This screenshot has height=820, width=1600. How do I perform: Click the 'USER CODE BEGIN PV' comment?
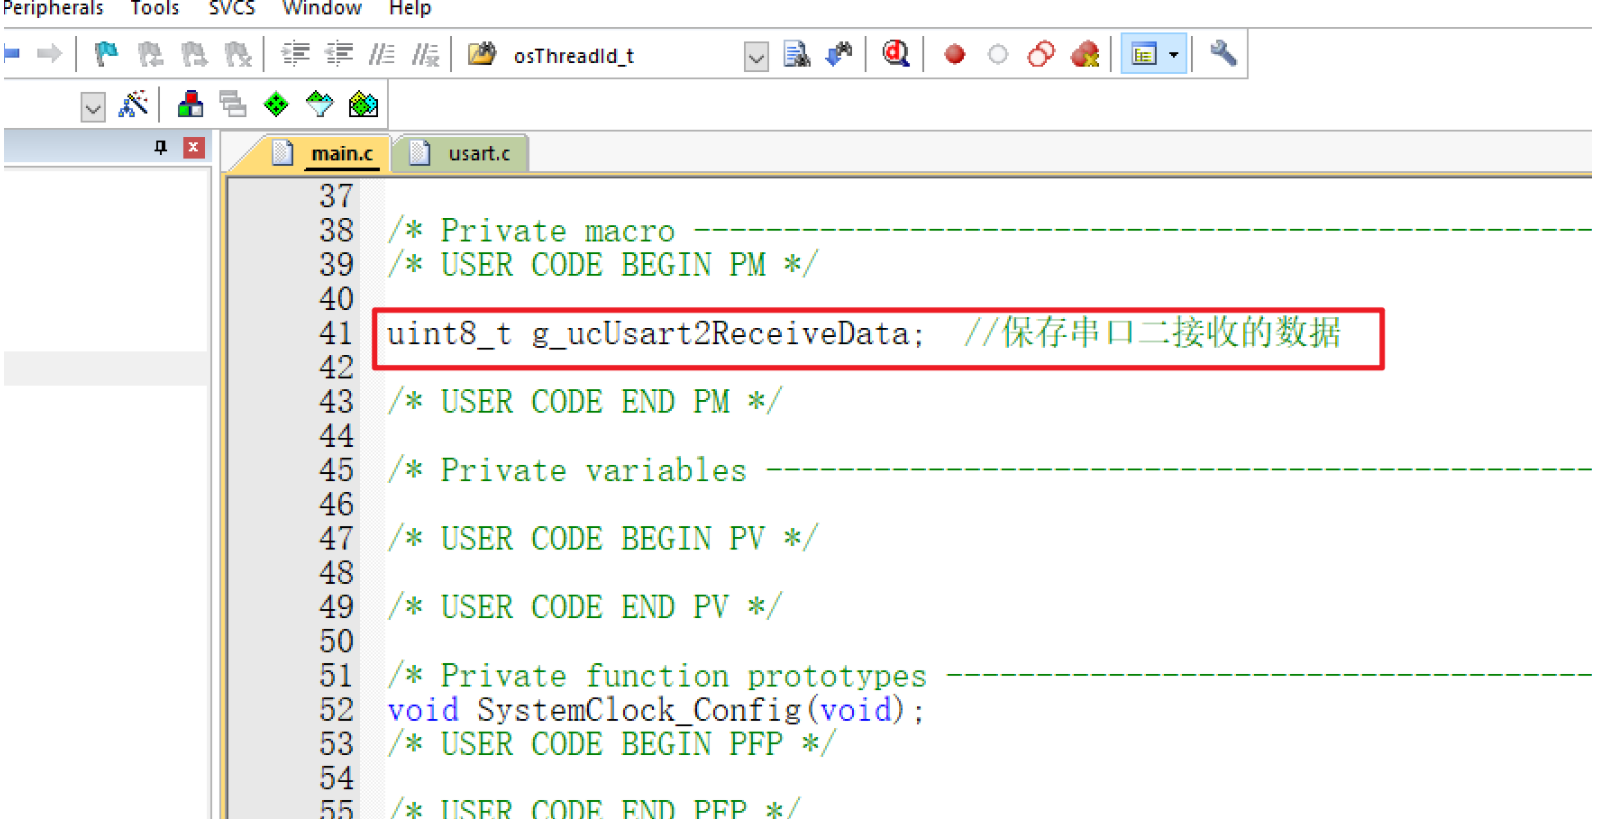pos(603,539)
